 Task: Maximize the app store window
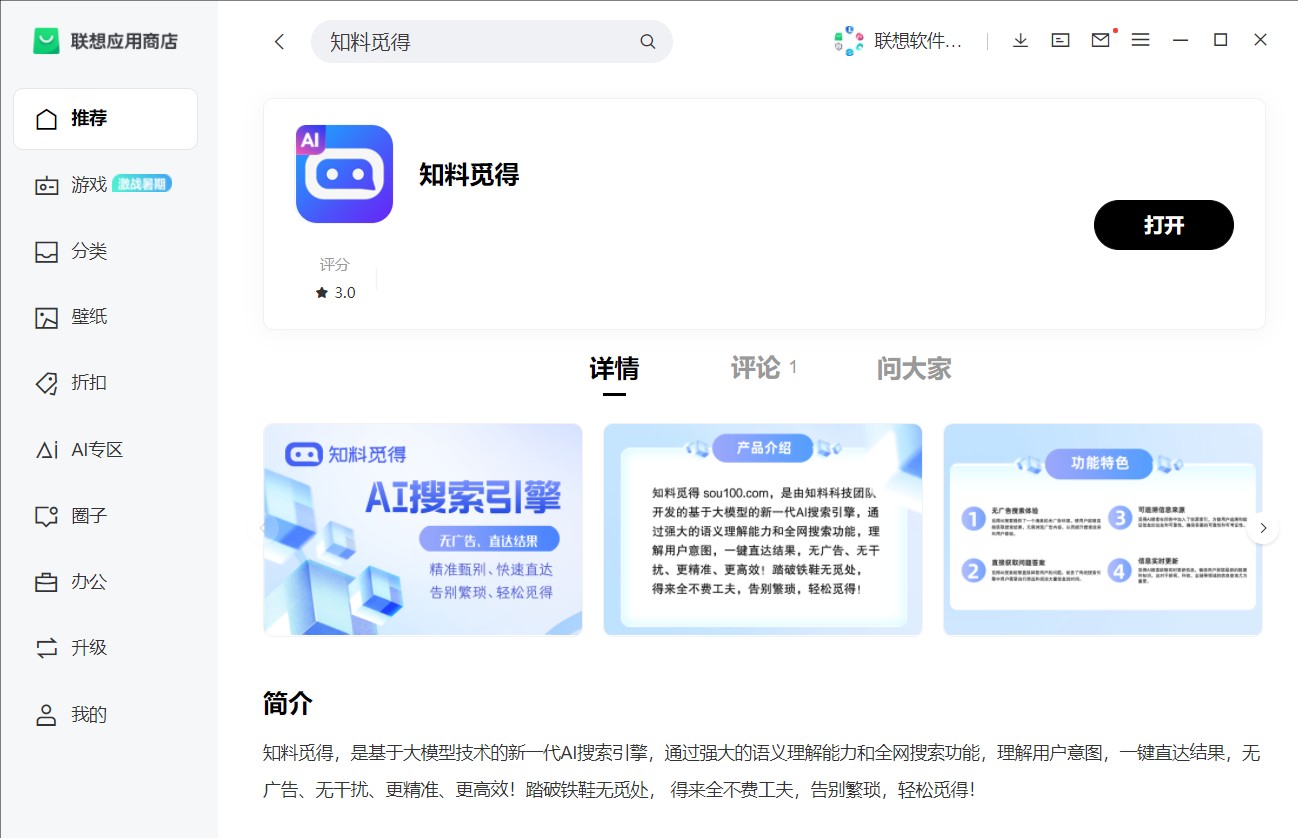1220,40
